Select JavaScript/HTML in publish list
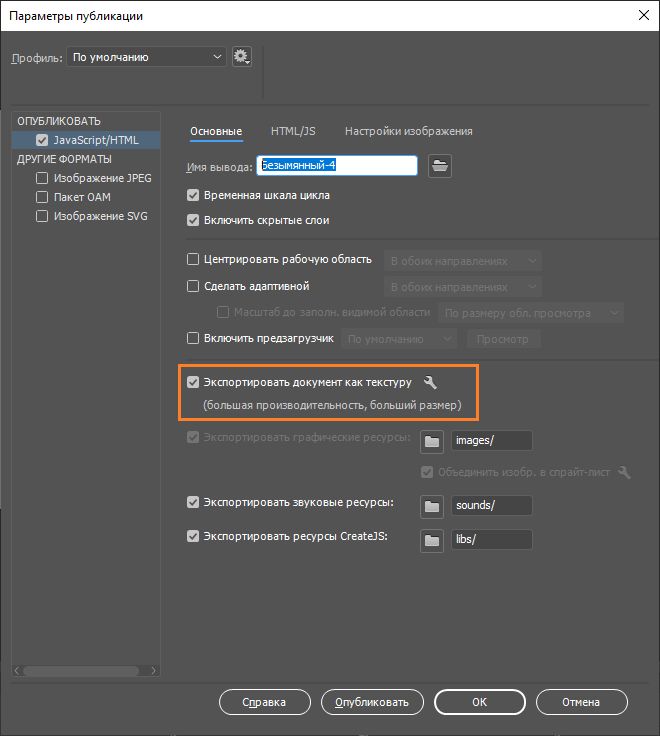Image resolution: width=660 pixels, height=736 pixels. click(86, 140)
